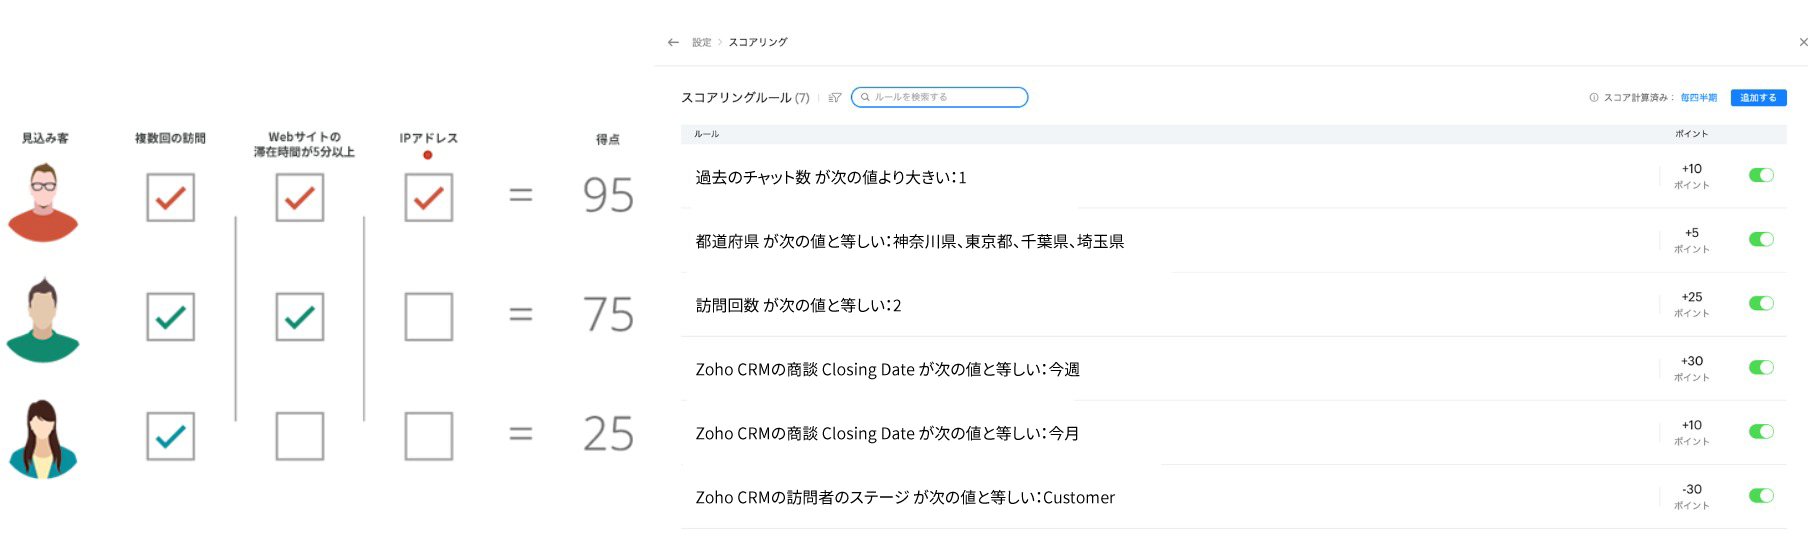Screen dimensions: 1808x557
Task: Focus the ルールを検索する search field
Action: [945, 97]
